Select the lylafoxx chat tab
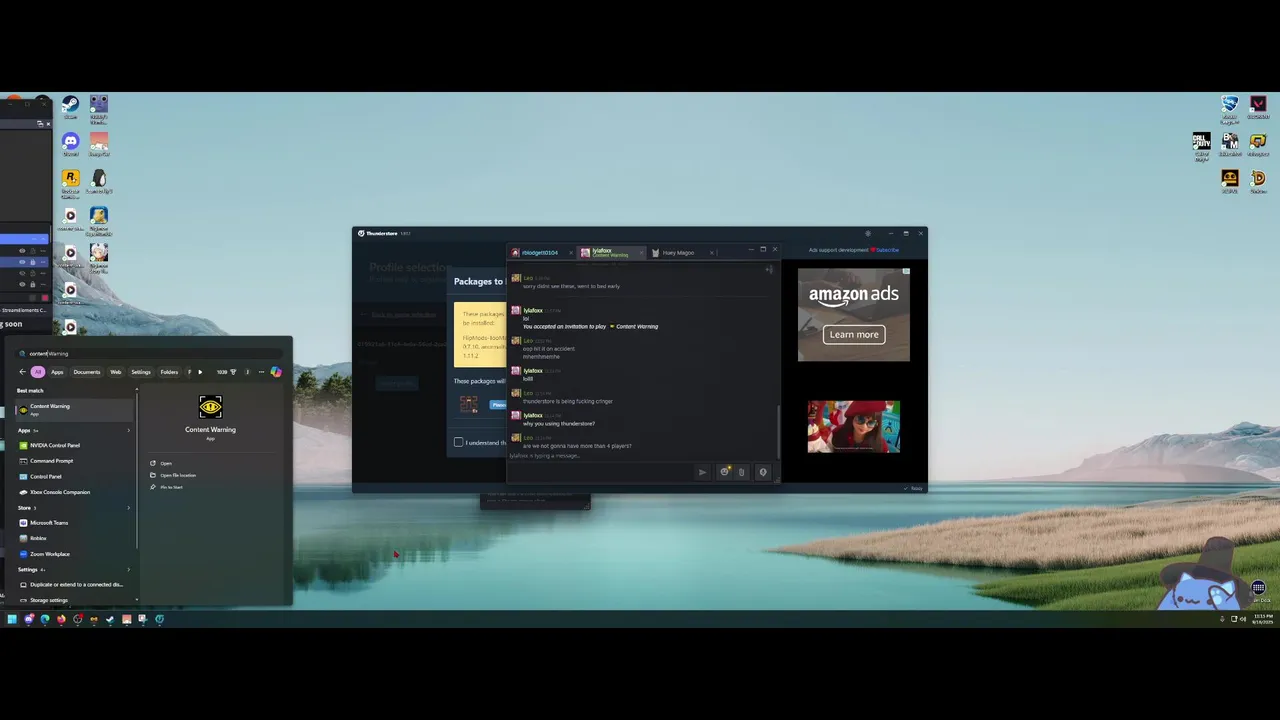 [610, 253]
